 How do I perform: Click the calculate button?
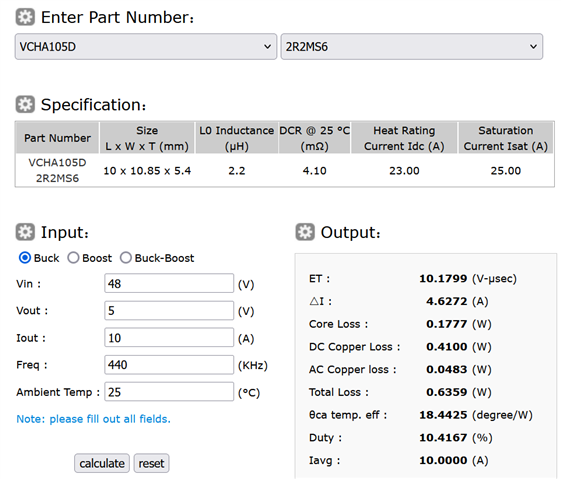pyautogui.click(x=102, y=463)
